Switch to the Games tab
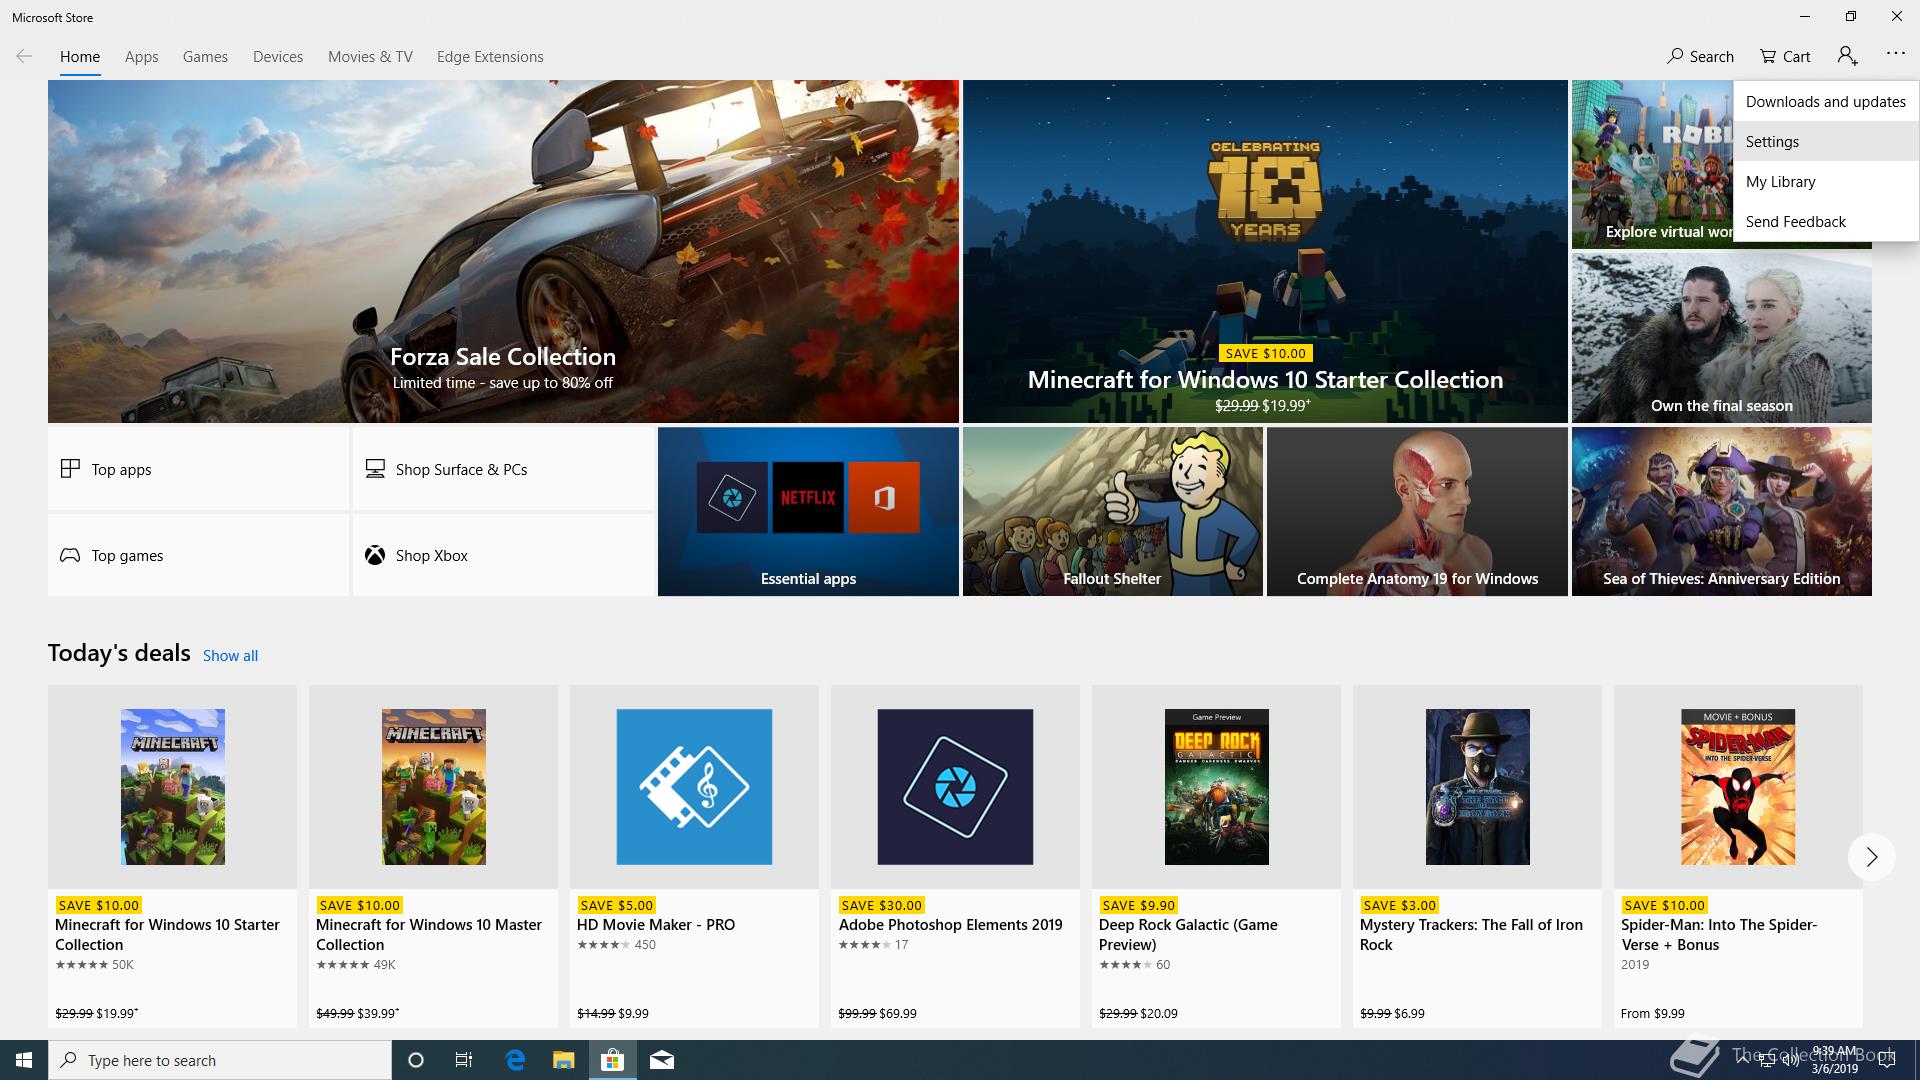The height and width of the screenshot is (1080, 1920). pyautogui.click(x=205, y=57)
